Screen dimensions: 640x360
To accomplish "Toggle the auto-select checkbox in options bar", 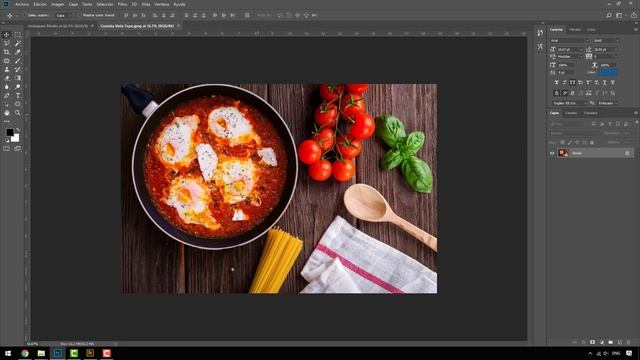I will click(x=25, y=15).
